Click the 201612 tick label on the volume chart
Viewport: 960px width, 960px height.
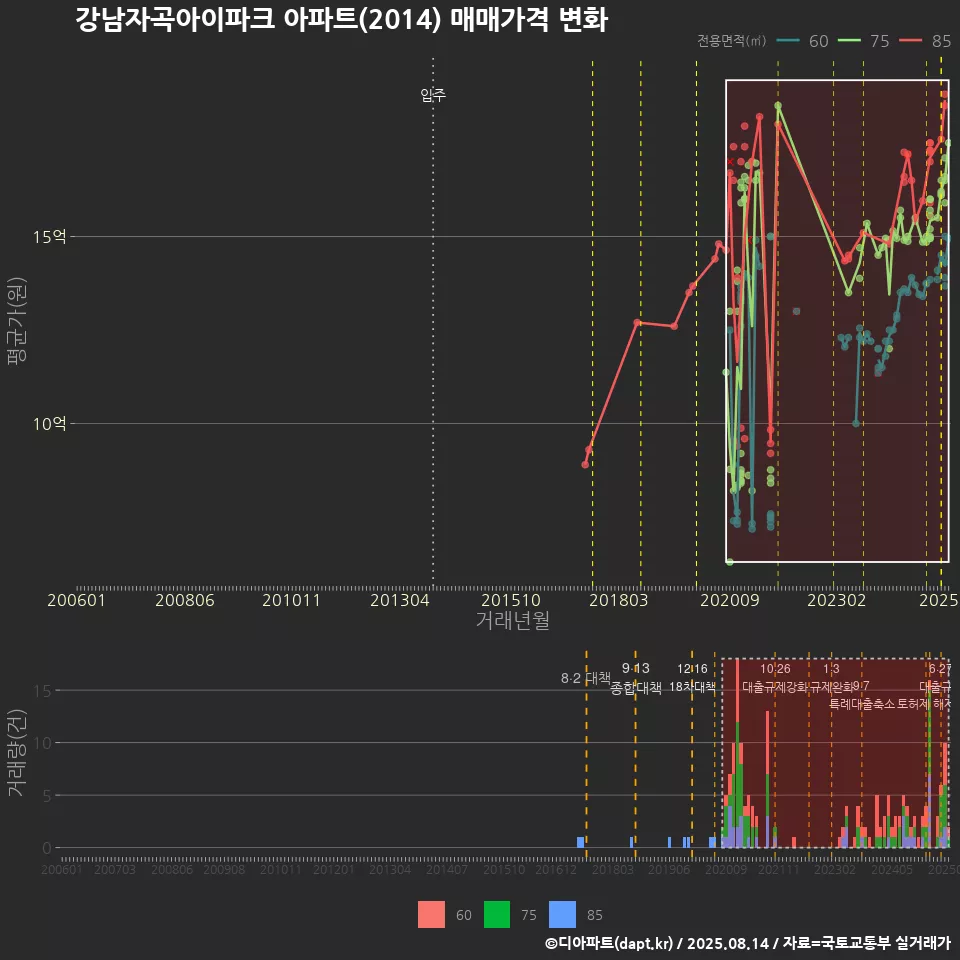556,869
